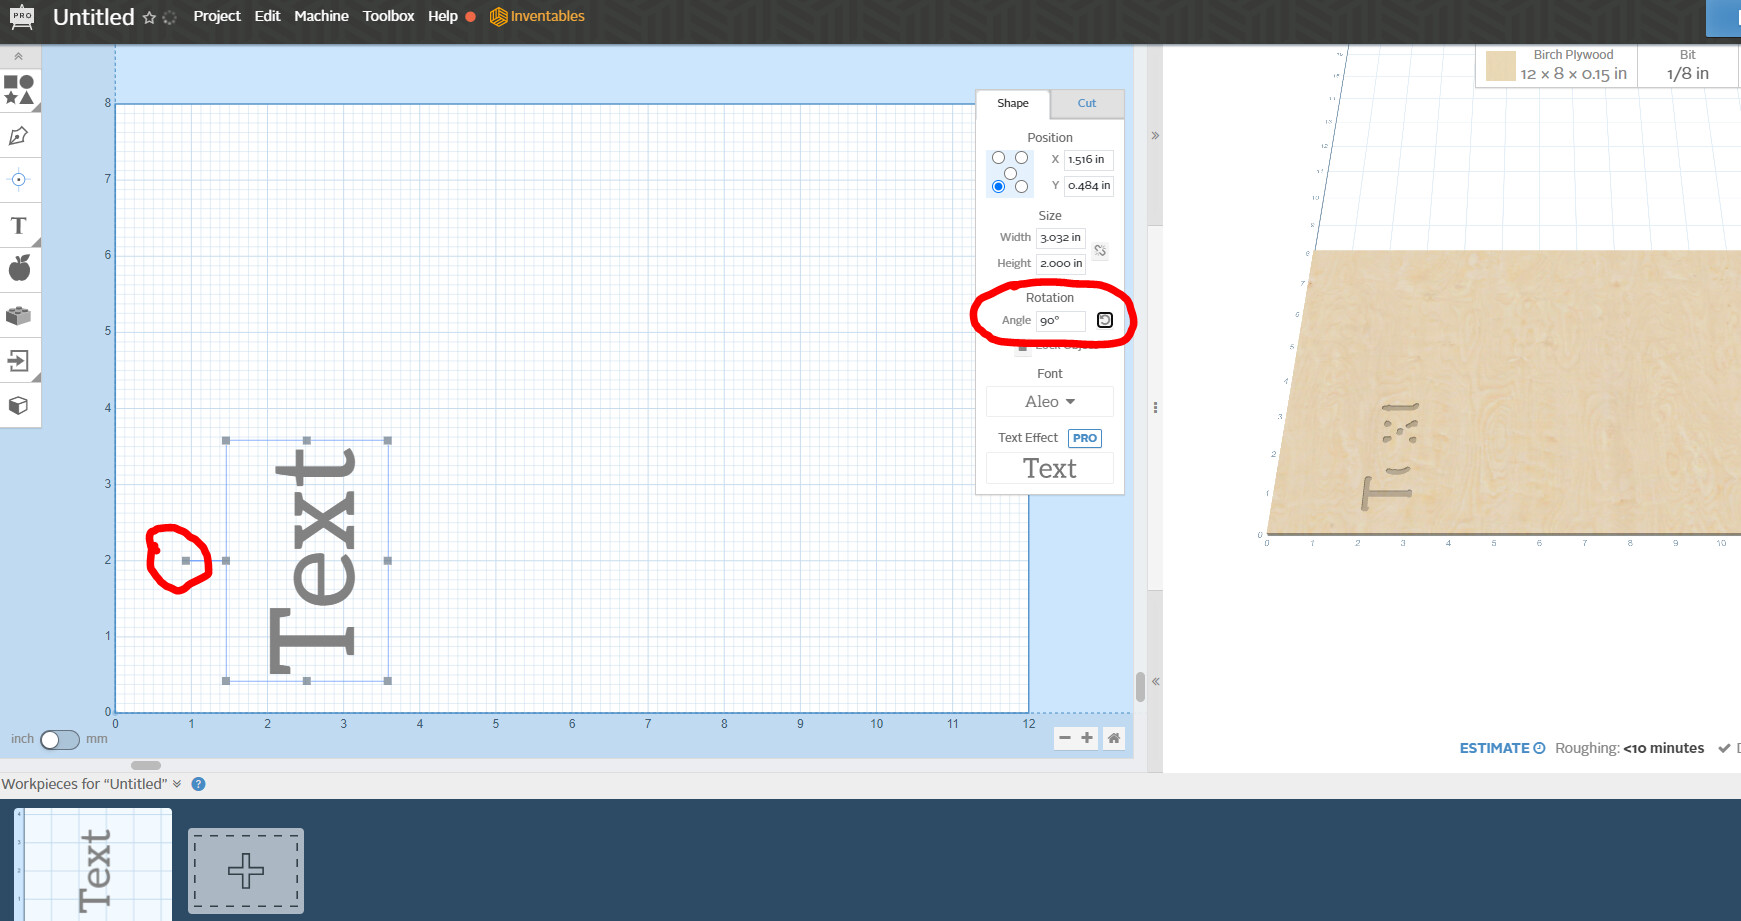The width and height of the screenshot is (1741, 921).
Task: Click the Import file icon
Action: [19, 361]
